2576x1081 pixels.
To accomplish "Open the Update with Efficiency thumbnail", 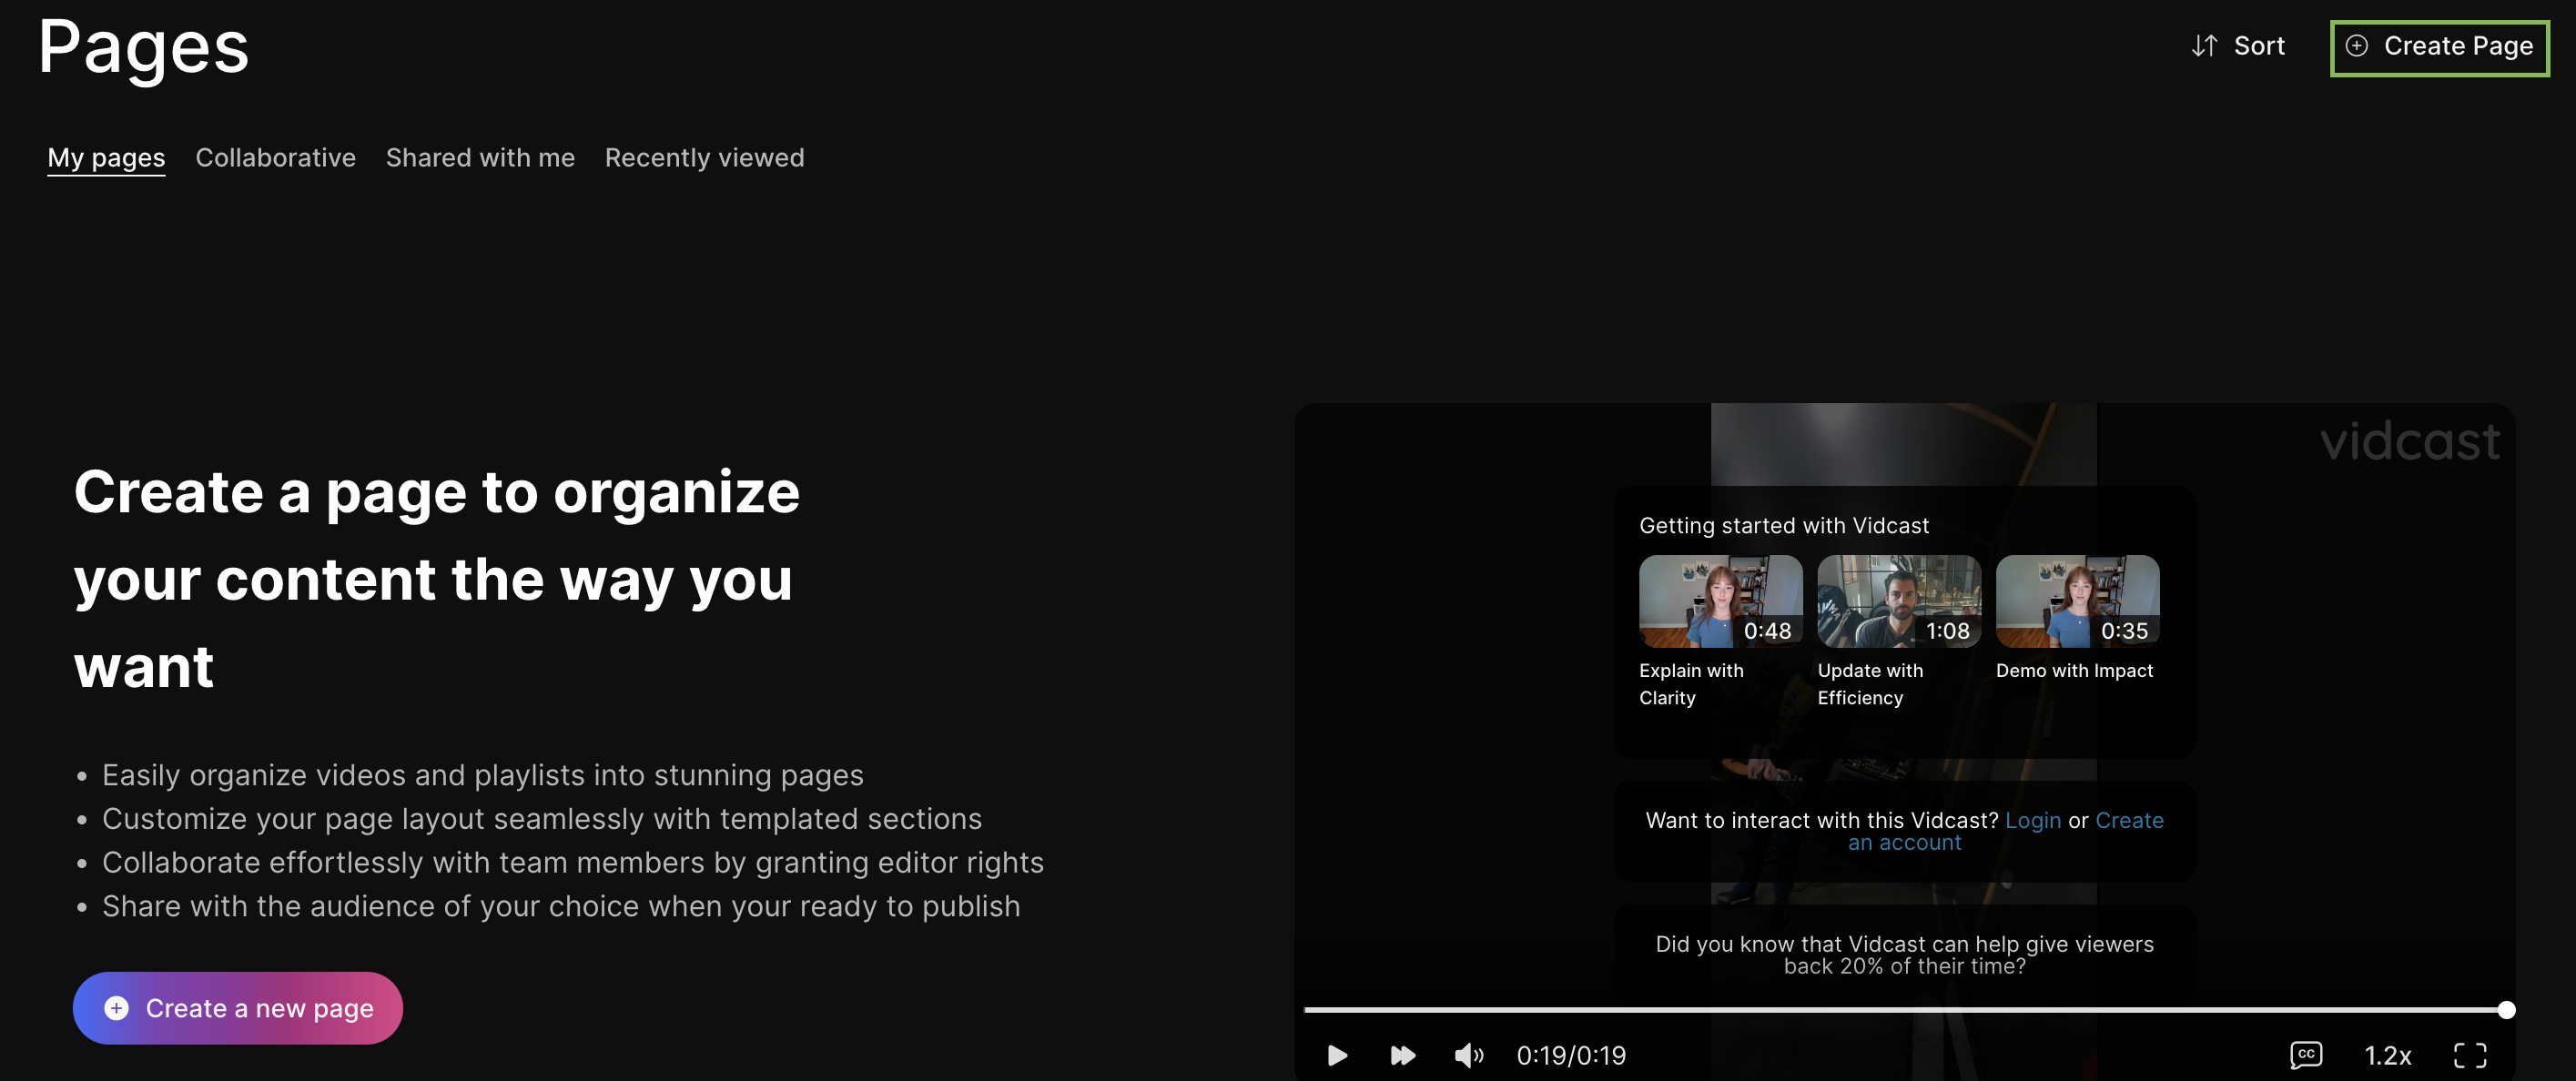I will [1899, 602].
